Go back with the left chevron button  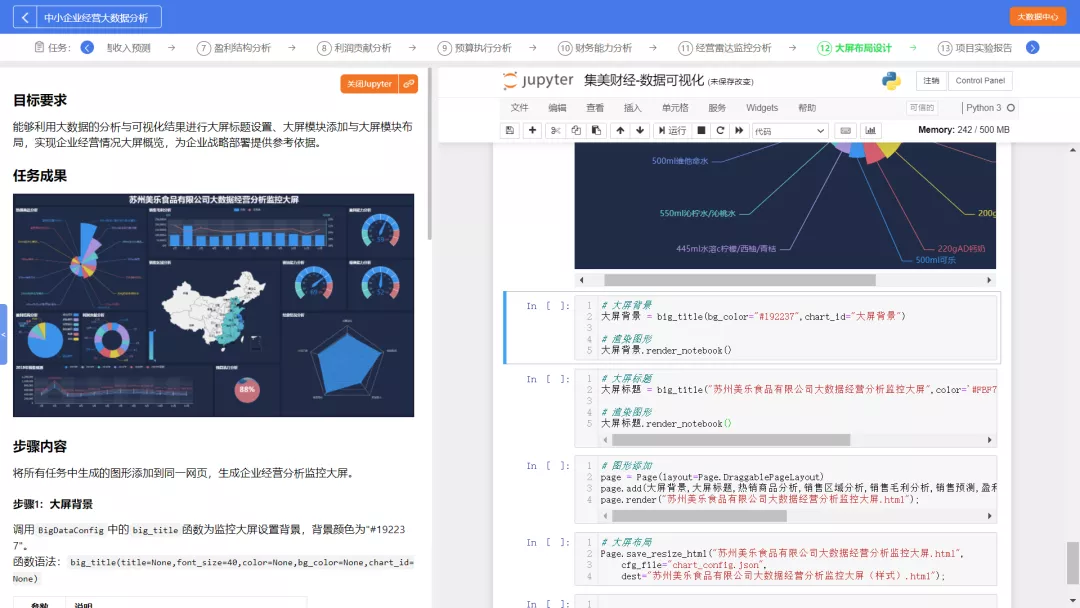(x=26, y=17)
